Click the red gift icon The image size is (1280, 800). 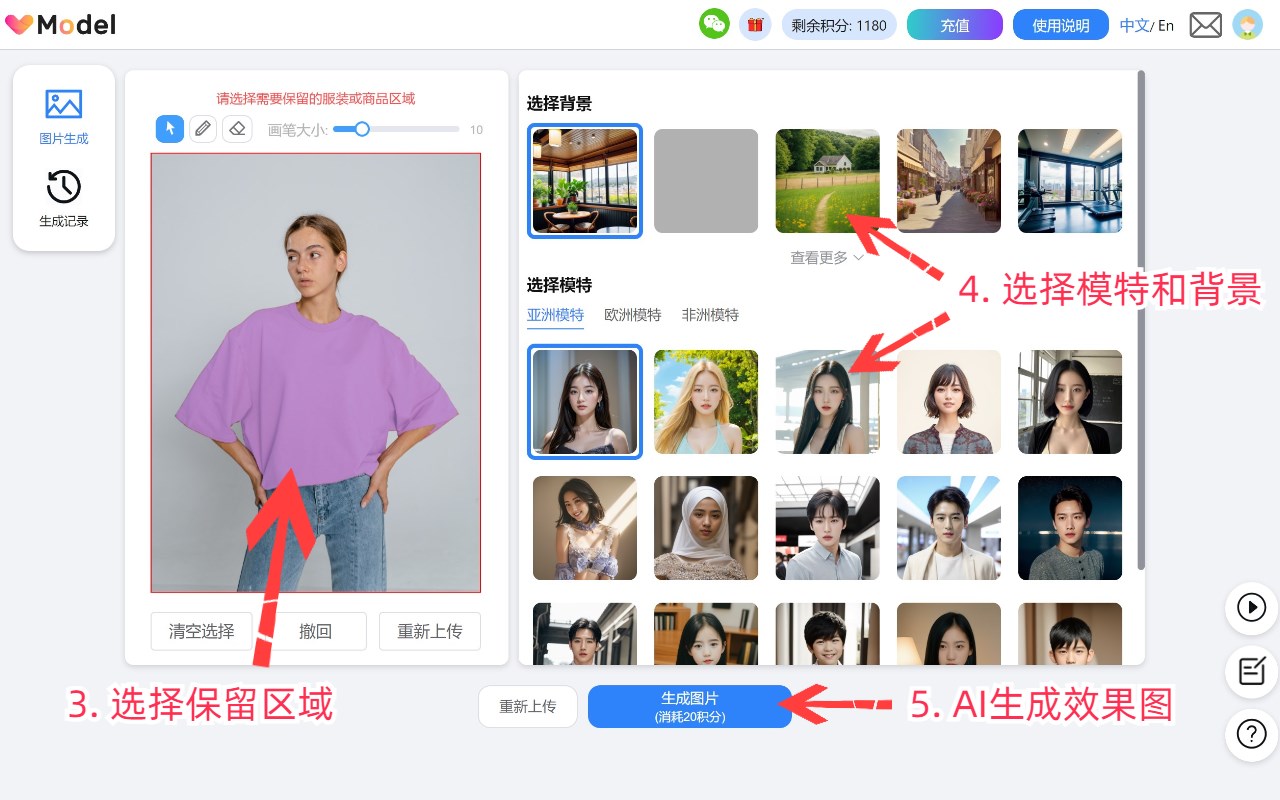[755, 24]
